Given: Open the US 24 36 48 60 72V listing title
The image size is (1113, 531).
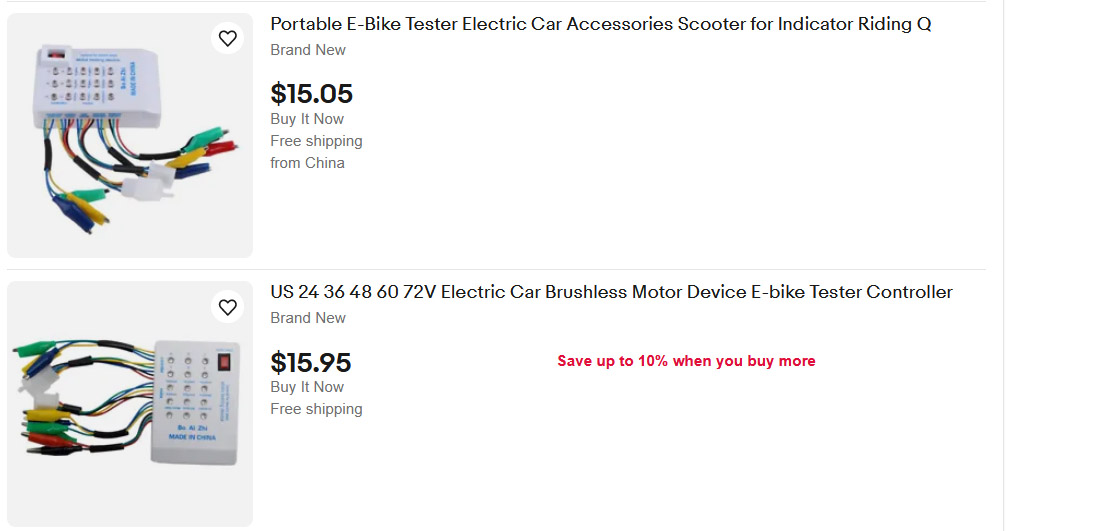Looking at the screenshot, I should [x=611, y=293].
